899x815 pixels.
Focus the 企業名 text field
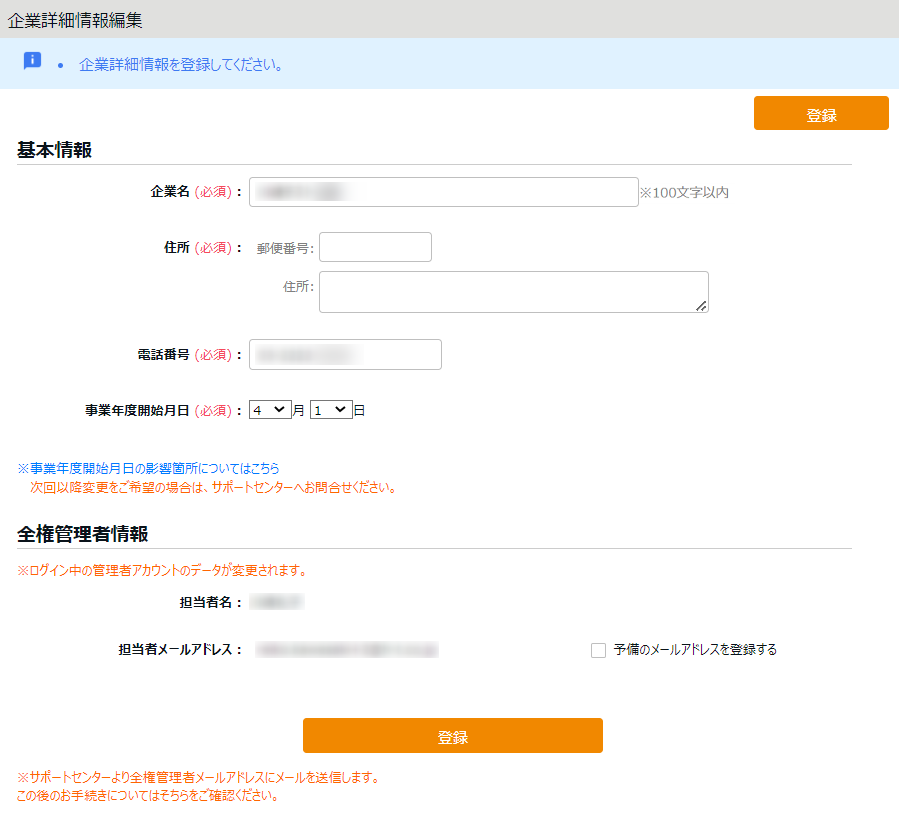[443, 192]
